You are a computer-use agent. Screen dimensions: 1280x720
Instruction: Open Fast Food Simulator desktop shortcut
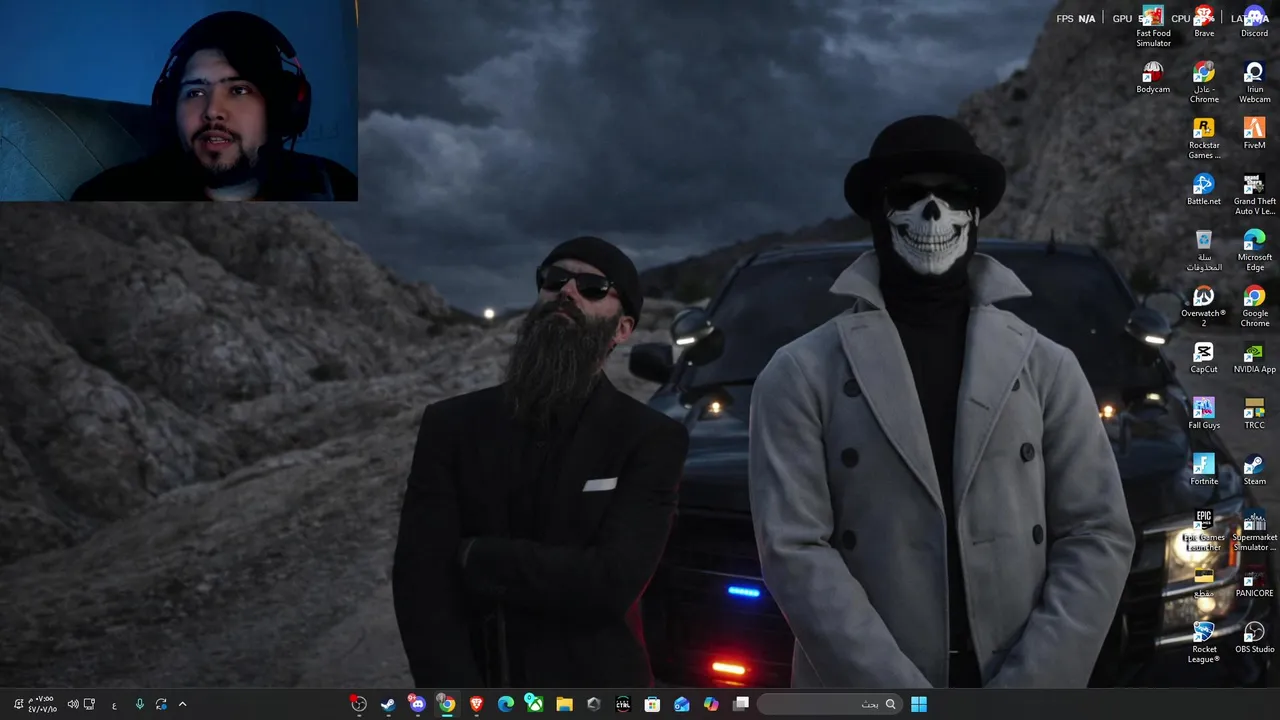click(1153, 27)
